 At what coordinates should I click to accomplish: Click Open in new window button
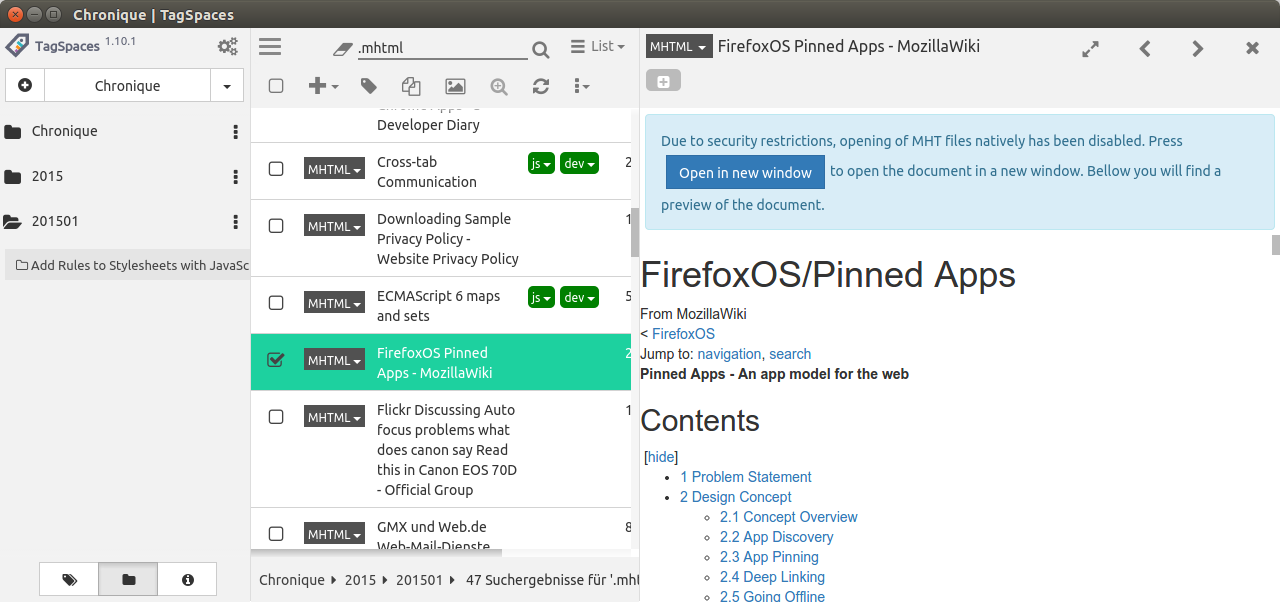(x=745, y=172)
